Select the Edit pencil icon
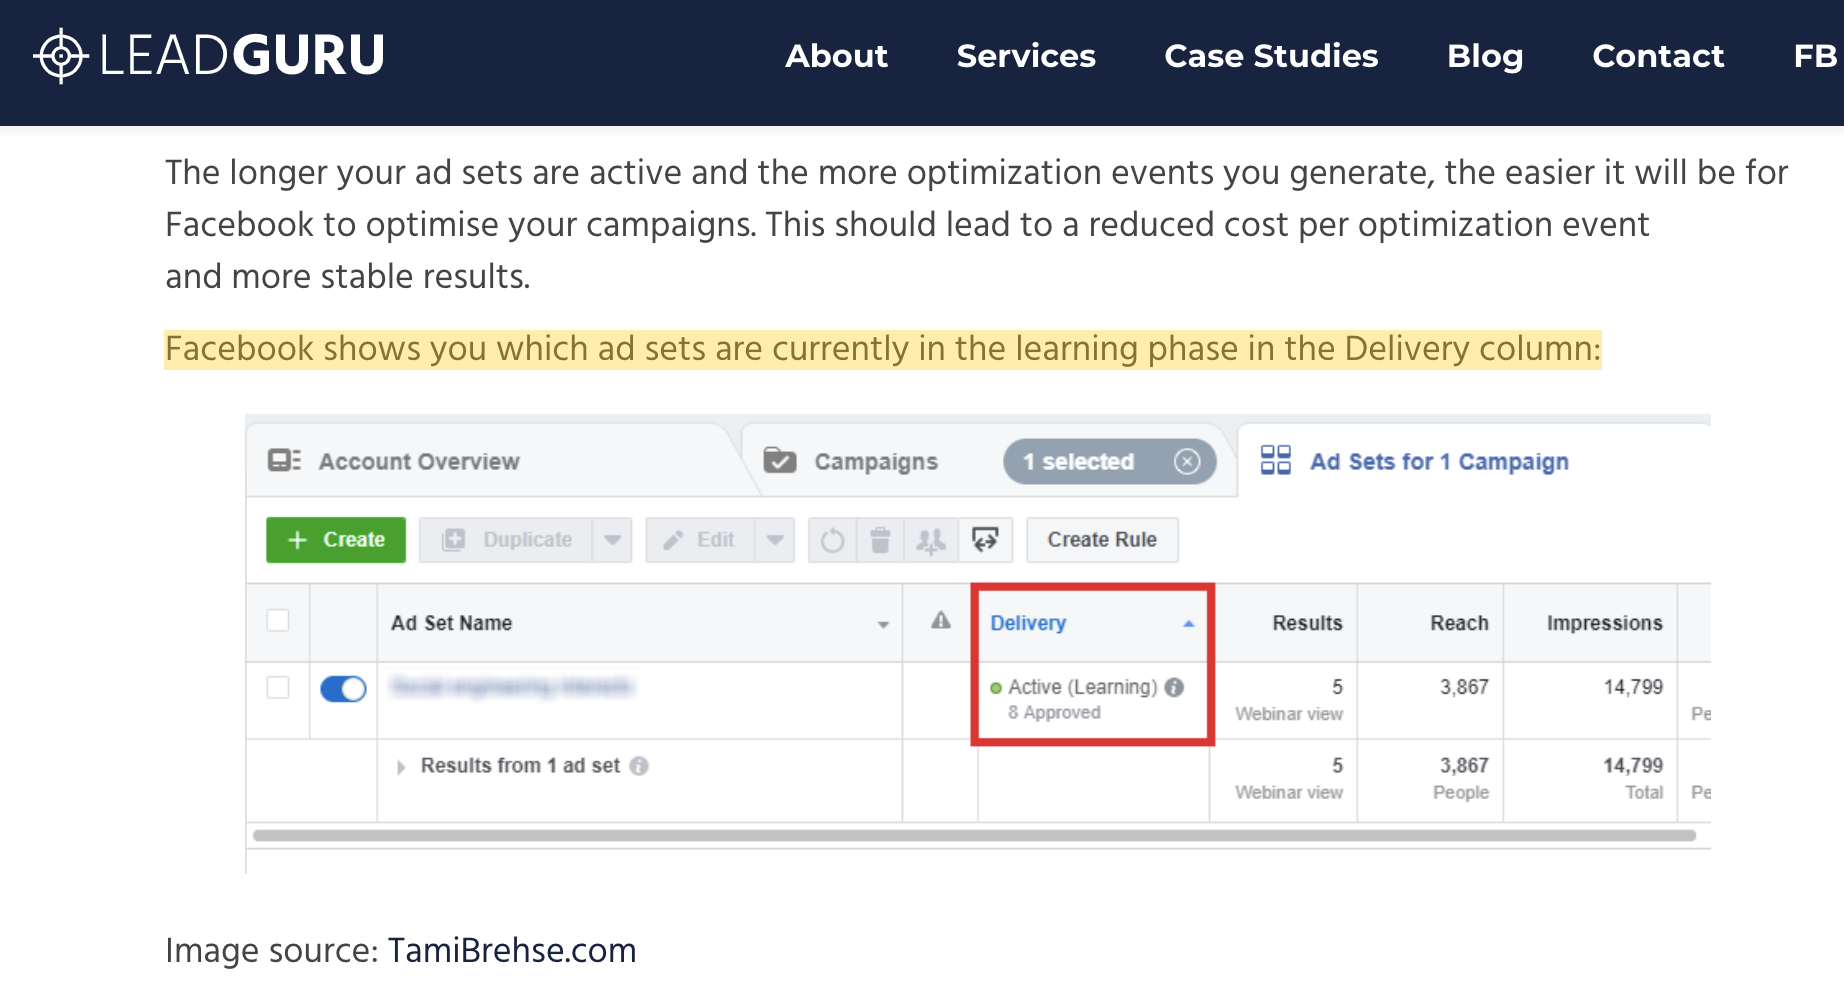Viewport: 1844px width, 994px height. click(x=675, y=540)
